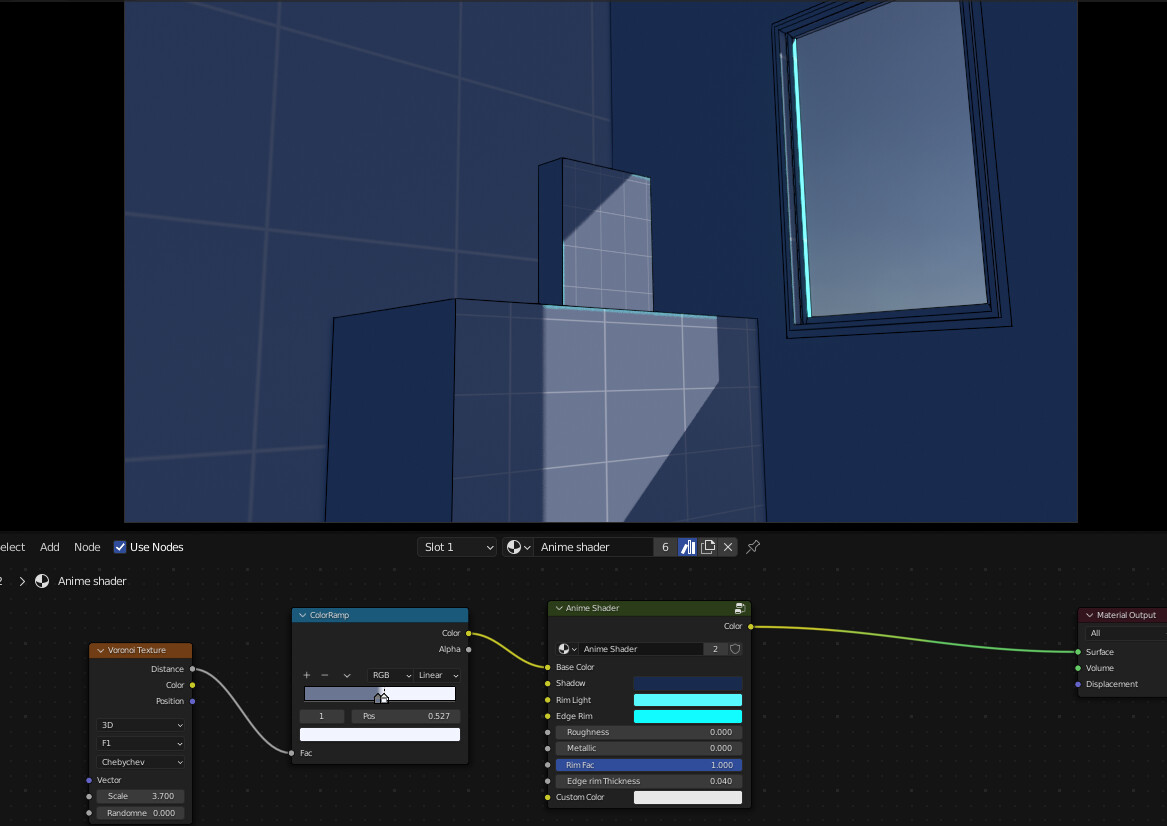Disable the Use Nodes checkbox
The height and width of the screenshot is (826, 1167).
coord(120,547)
